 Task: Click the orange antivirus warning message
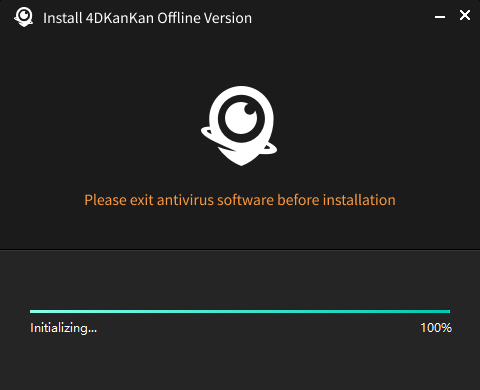click(x=240, y=200)
